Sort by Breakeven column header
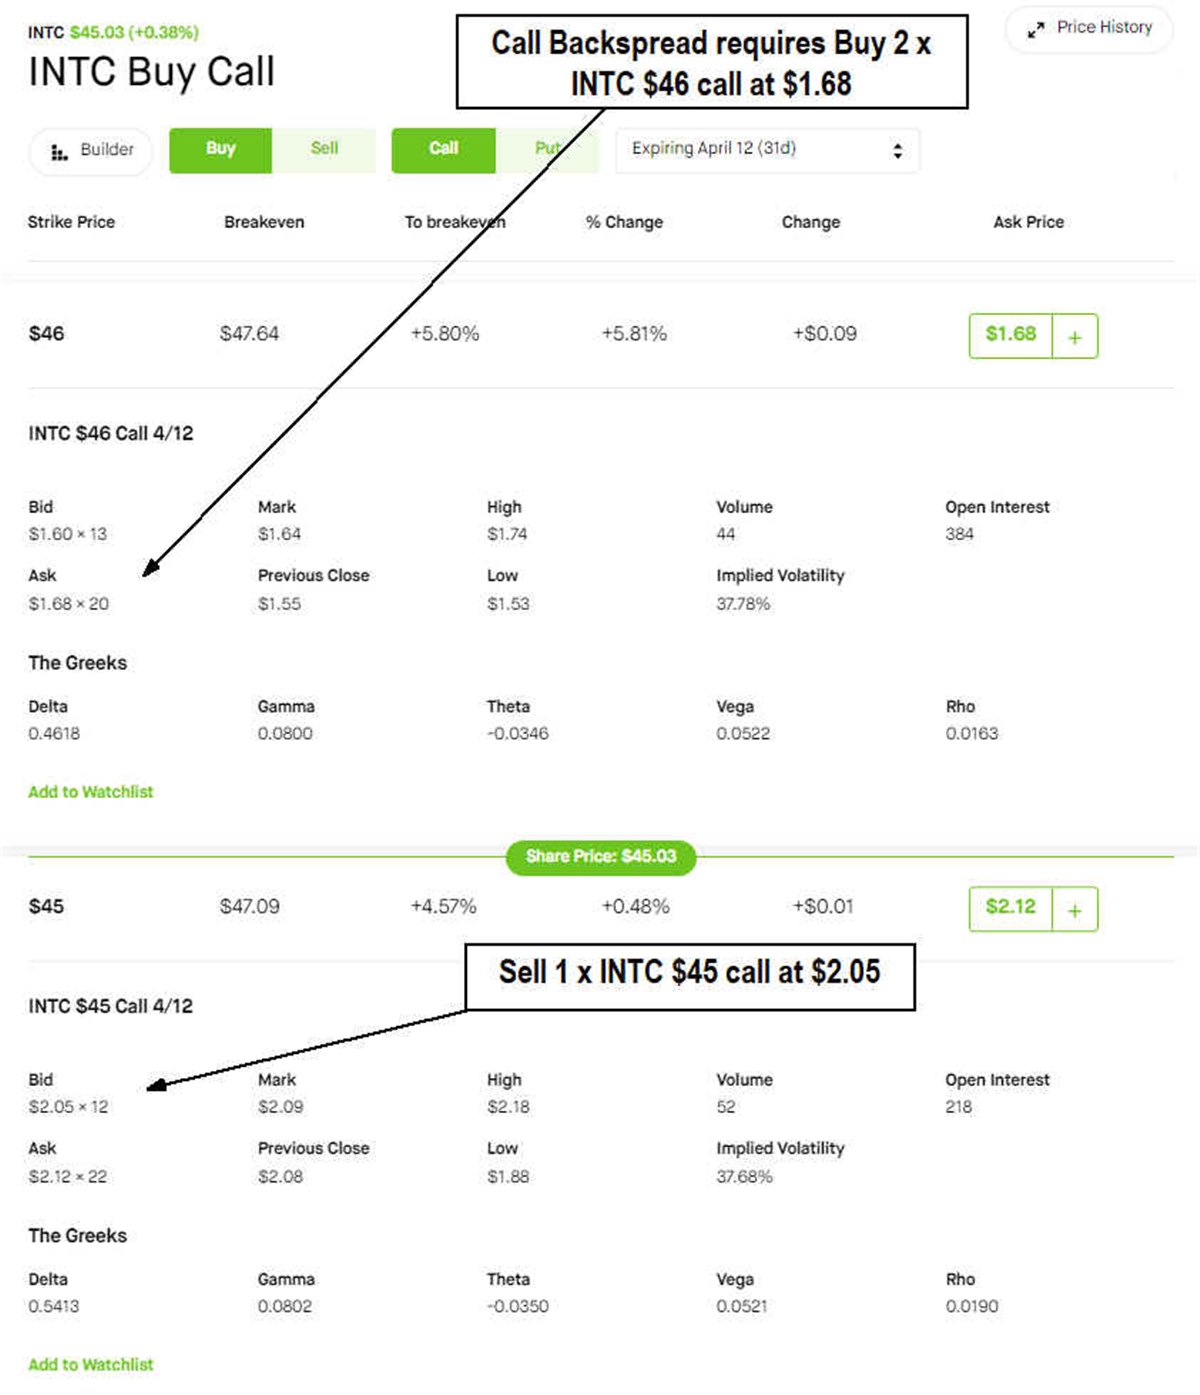This screenshot has height=1395, width=1200. [264, 222]
